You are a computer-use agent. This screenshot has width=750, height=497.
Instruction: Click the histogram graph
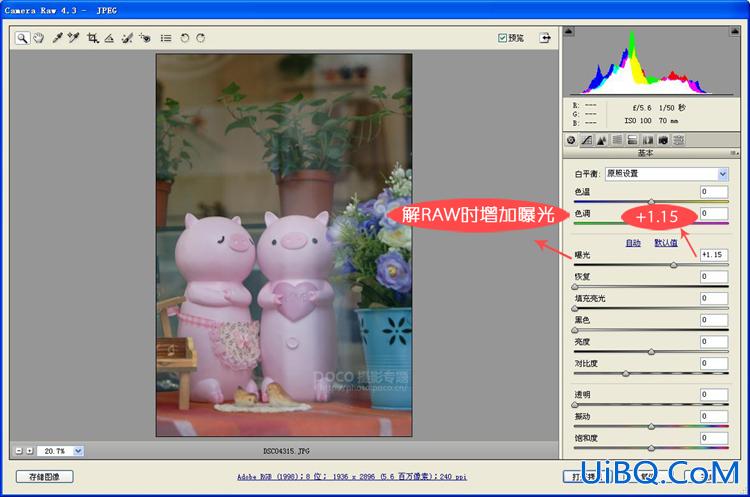pyautogui.click(x=651, y=62)
